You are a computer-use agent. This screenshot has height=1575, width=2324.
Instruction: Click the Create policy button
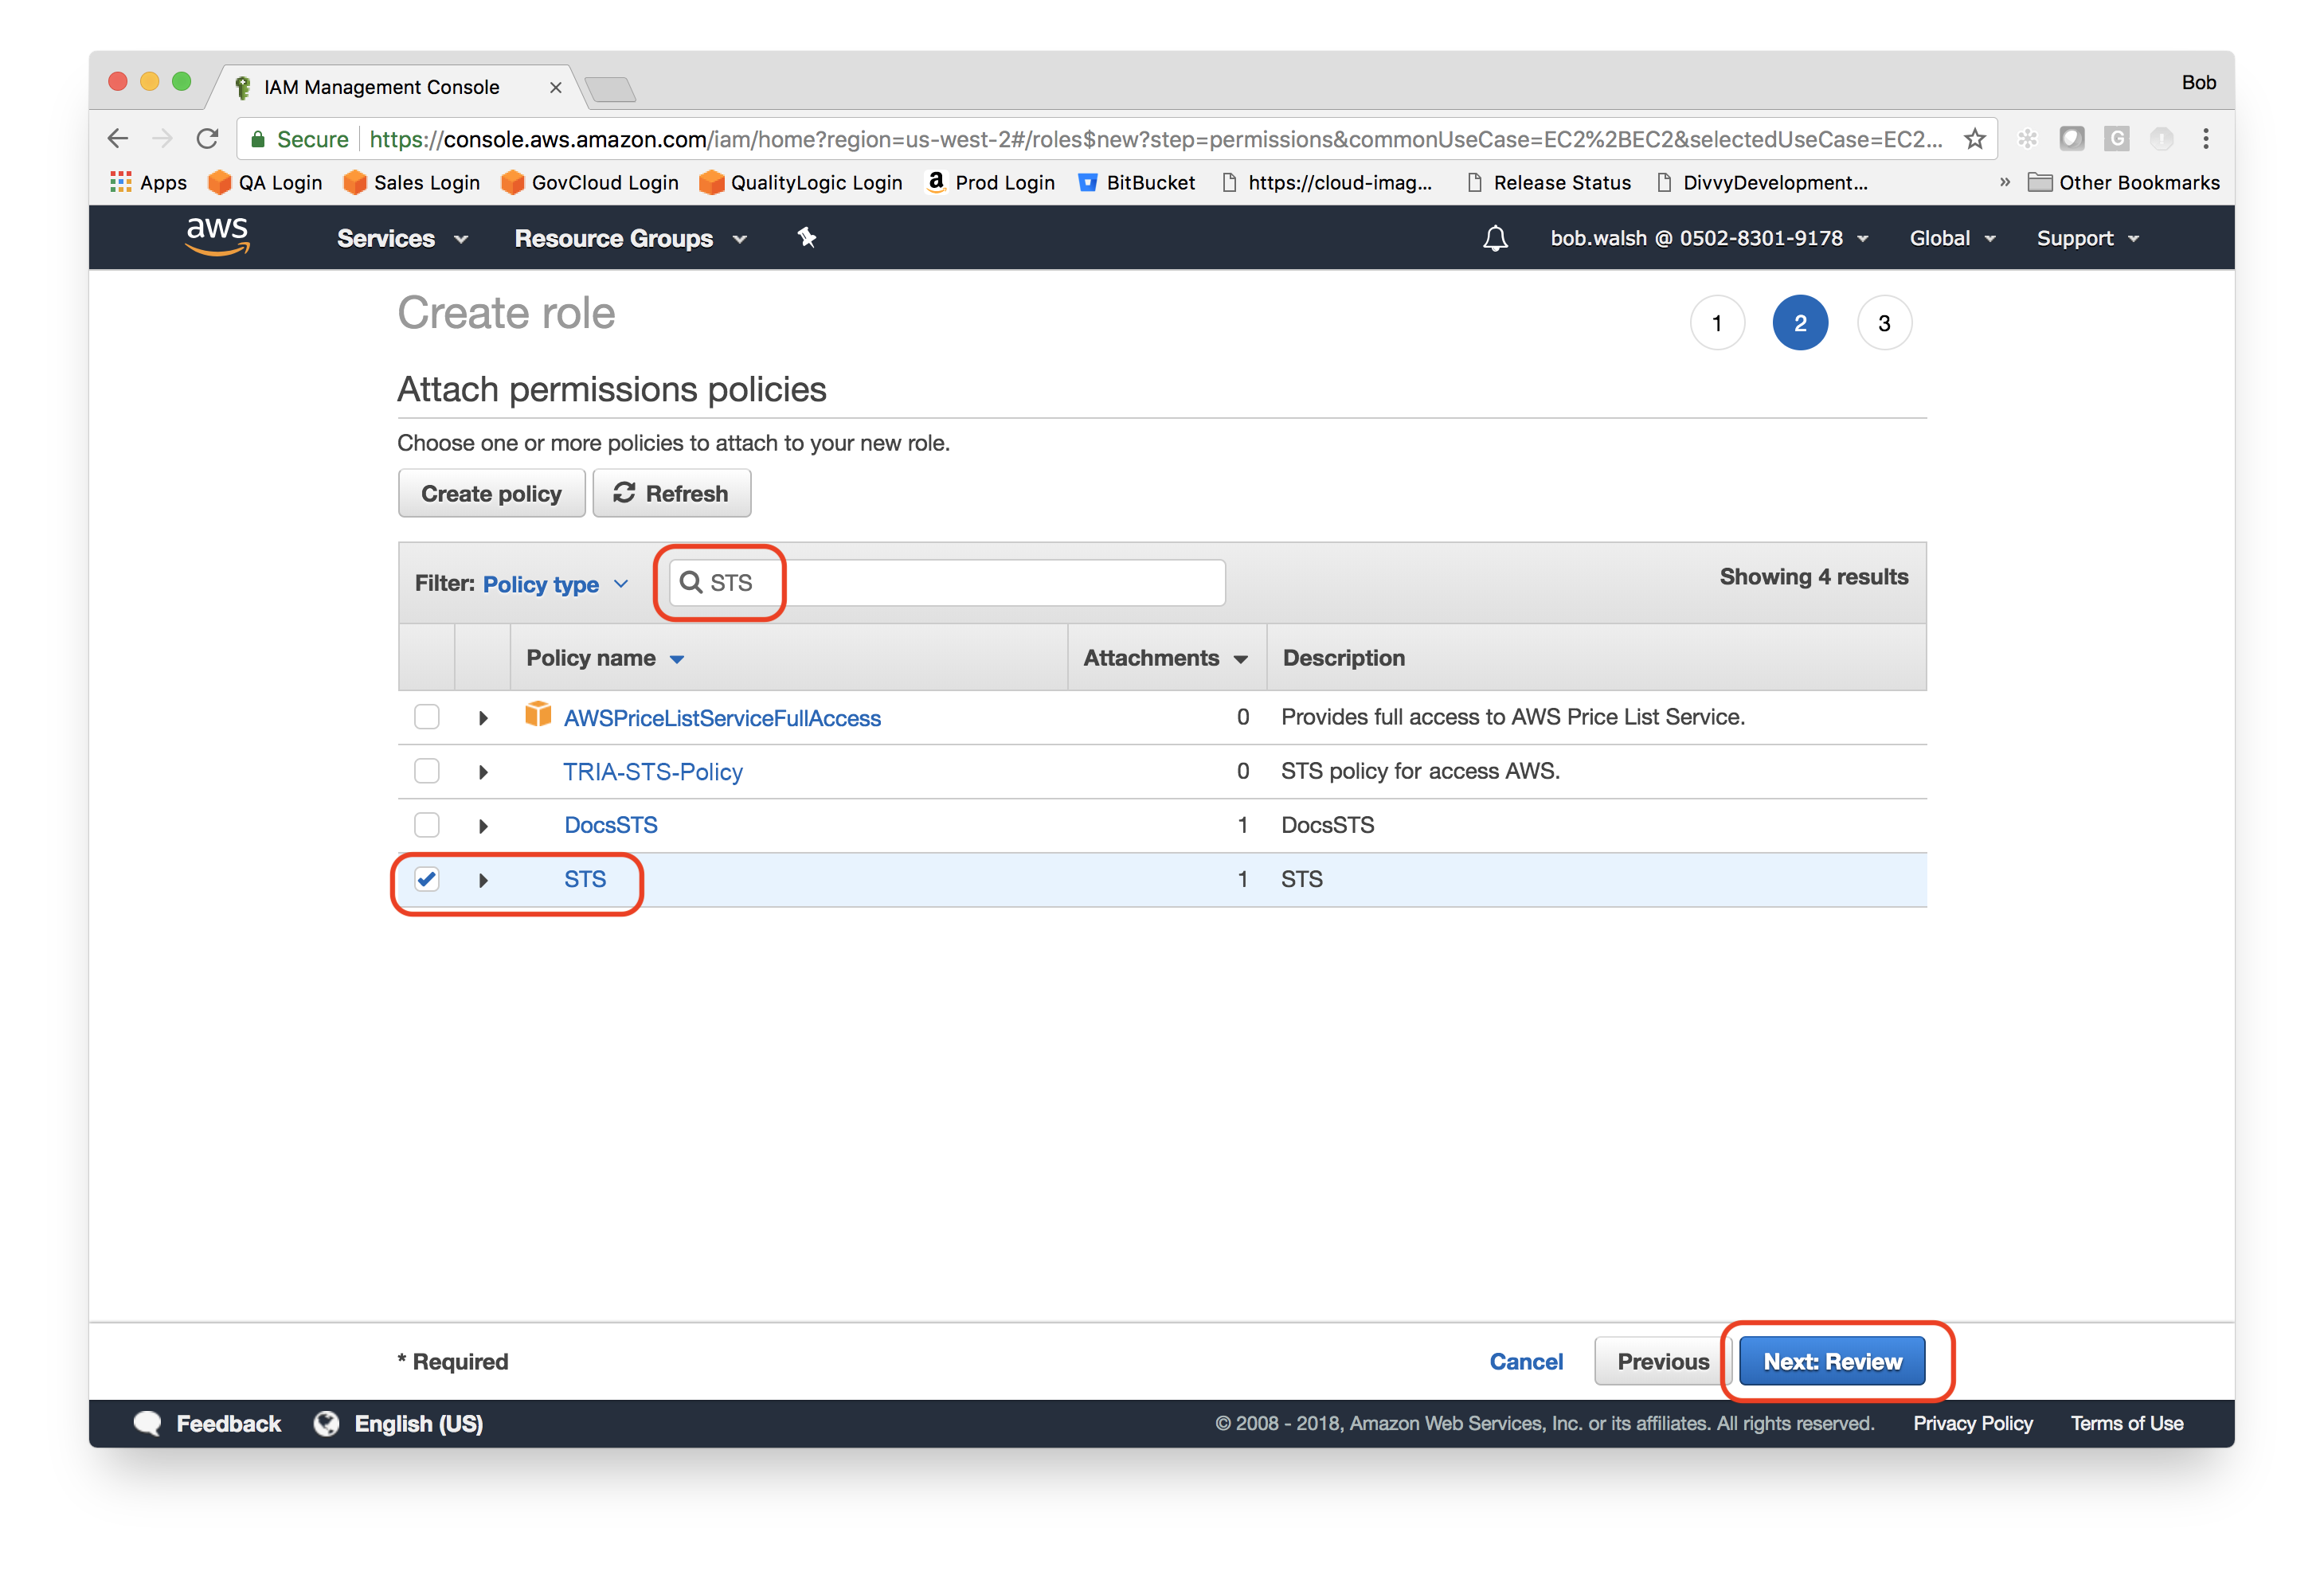(491, 493)
